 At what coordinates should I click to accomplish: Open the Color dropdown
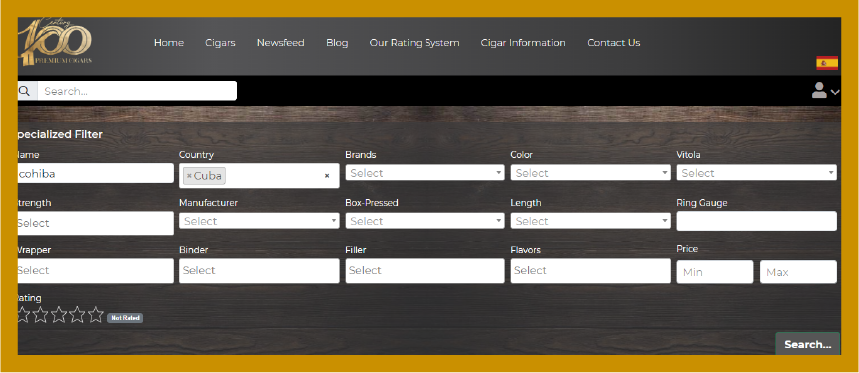pyautogui.click(x=590, y=173)
